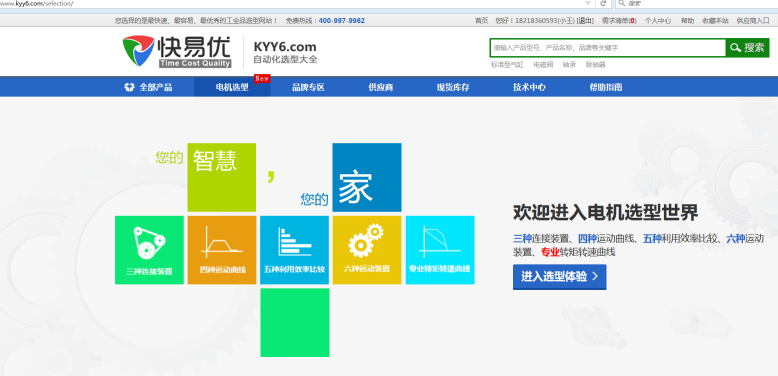Open the 专业转矩转速曲线 graph tile
The image size is (778, 376).
pos(440,250)
